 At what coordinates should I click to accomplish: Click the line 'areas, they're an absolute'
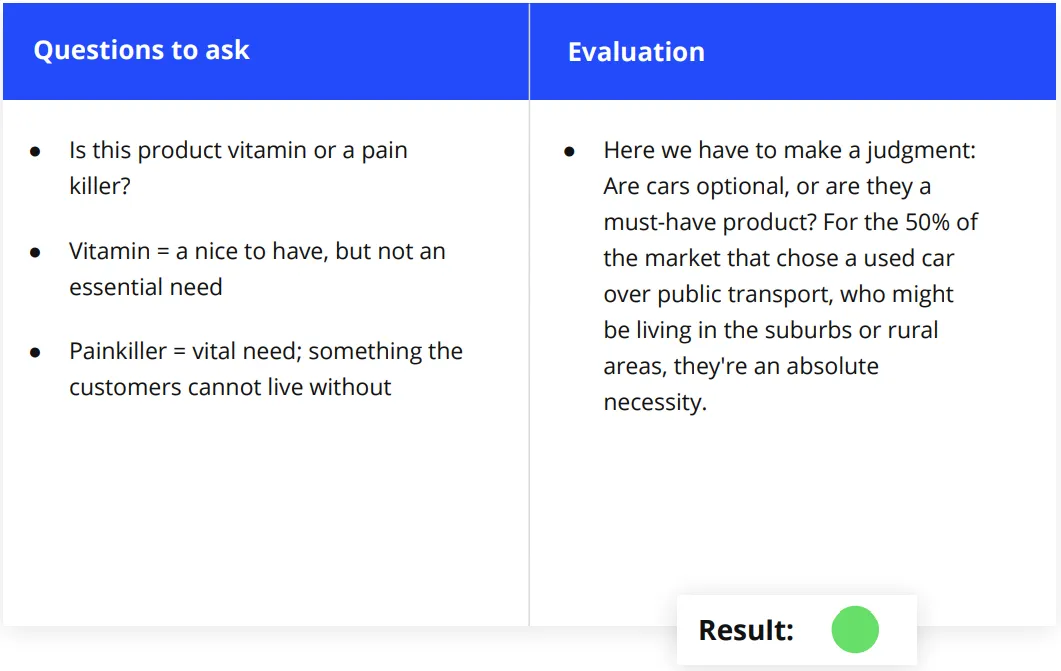coord(741,366)
